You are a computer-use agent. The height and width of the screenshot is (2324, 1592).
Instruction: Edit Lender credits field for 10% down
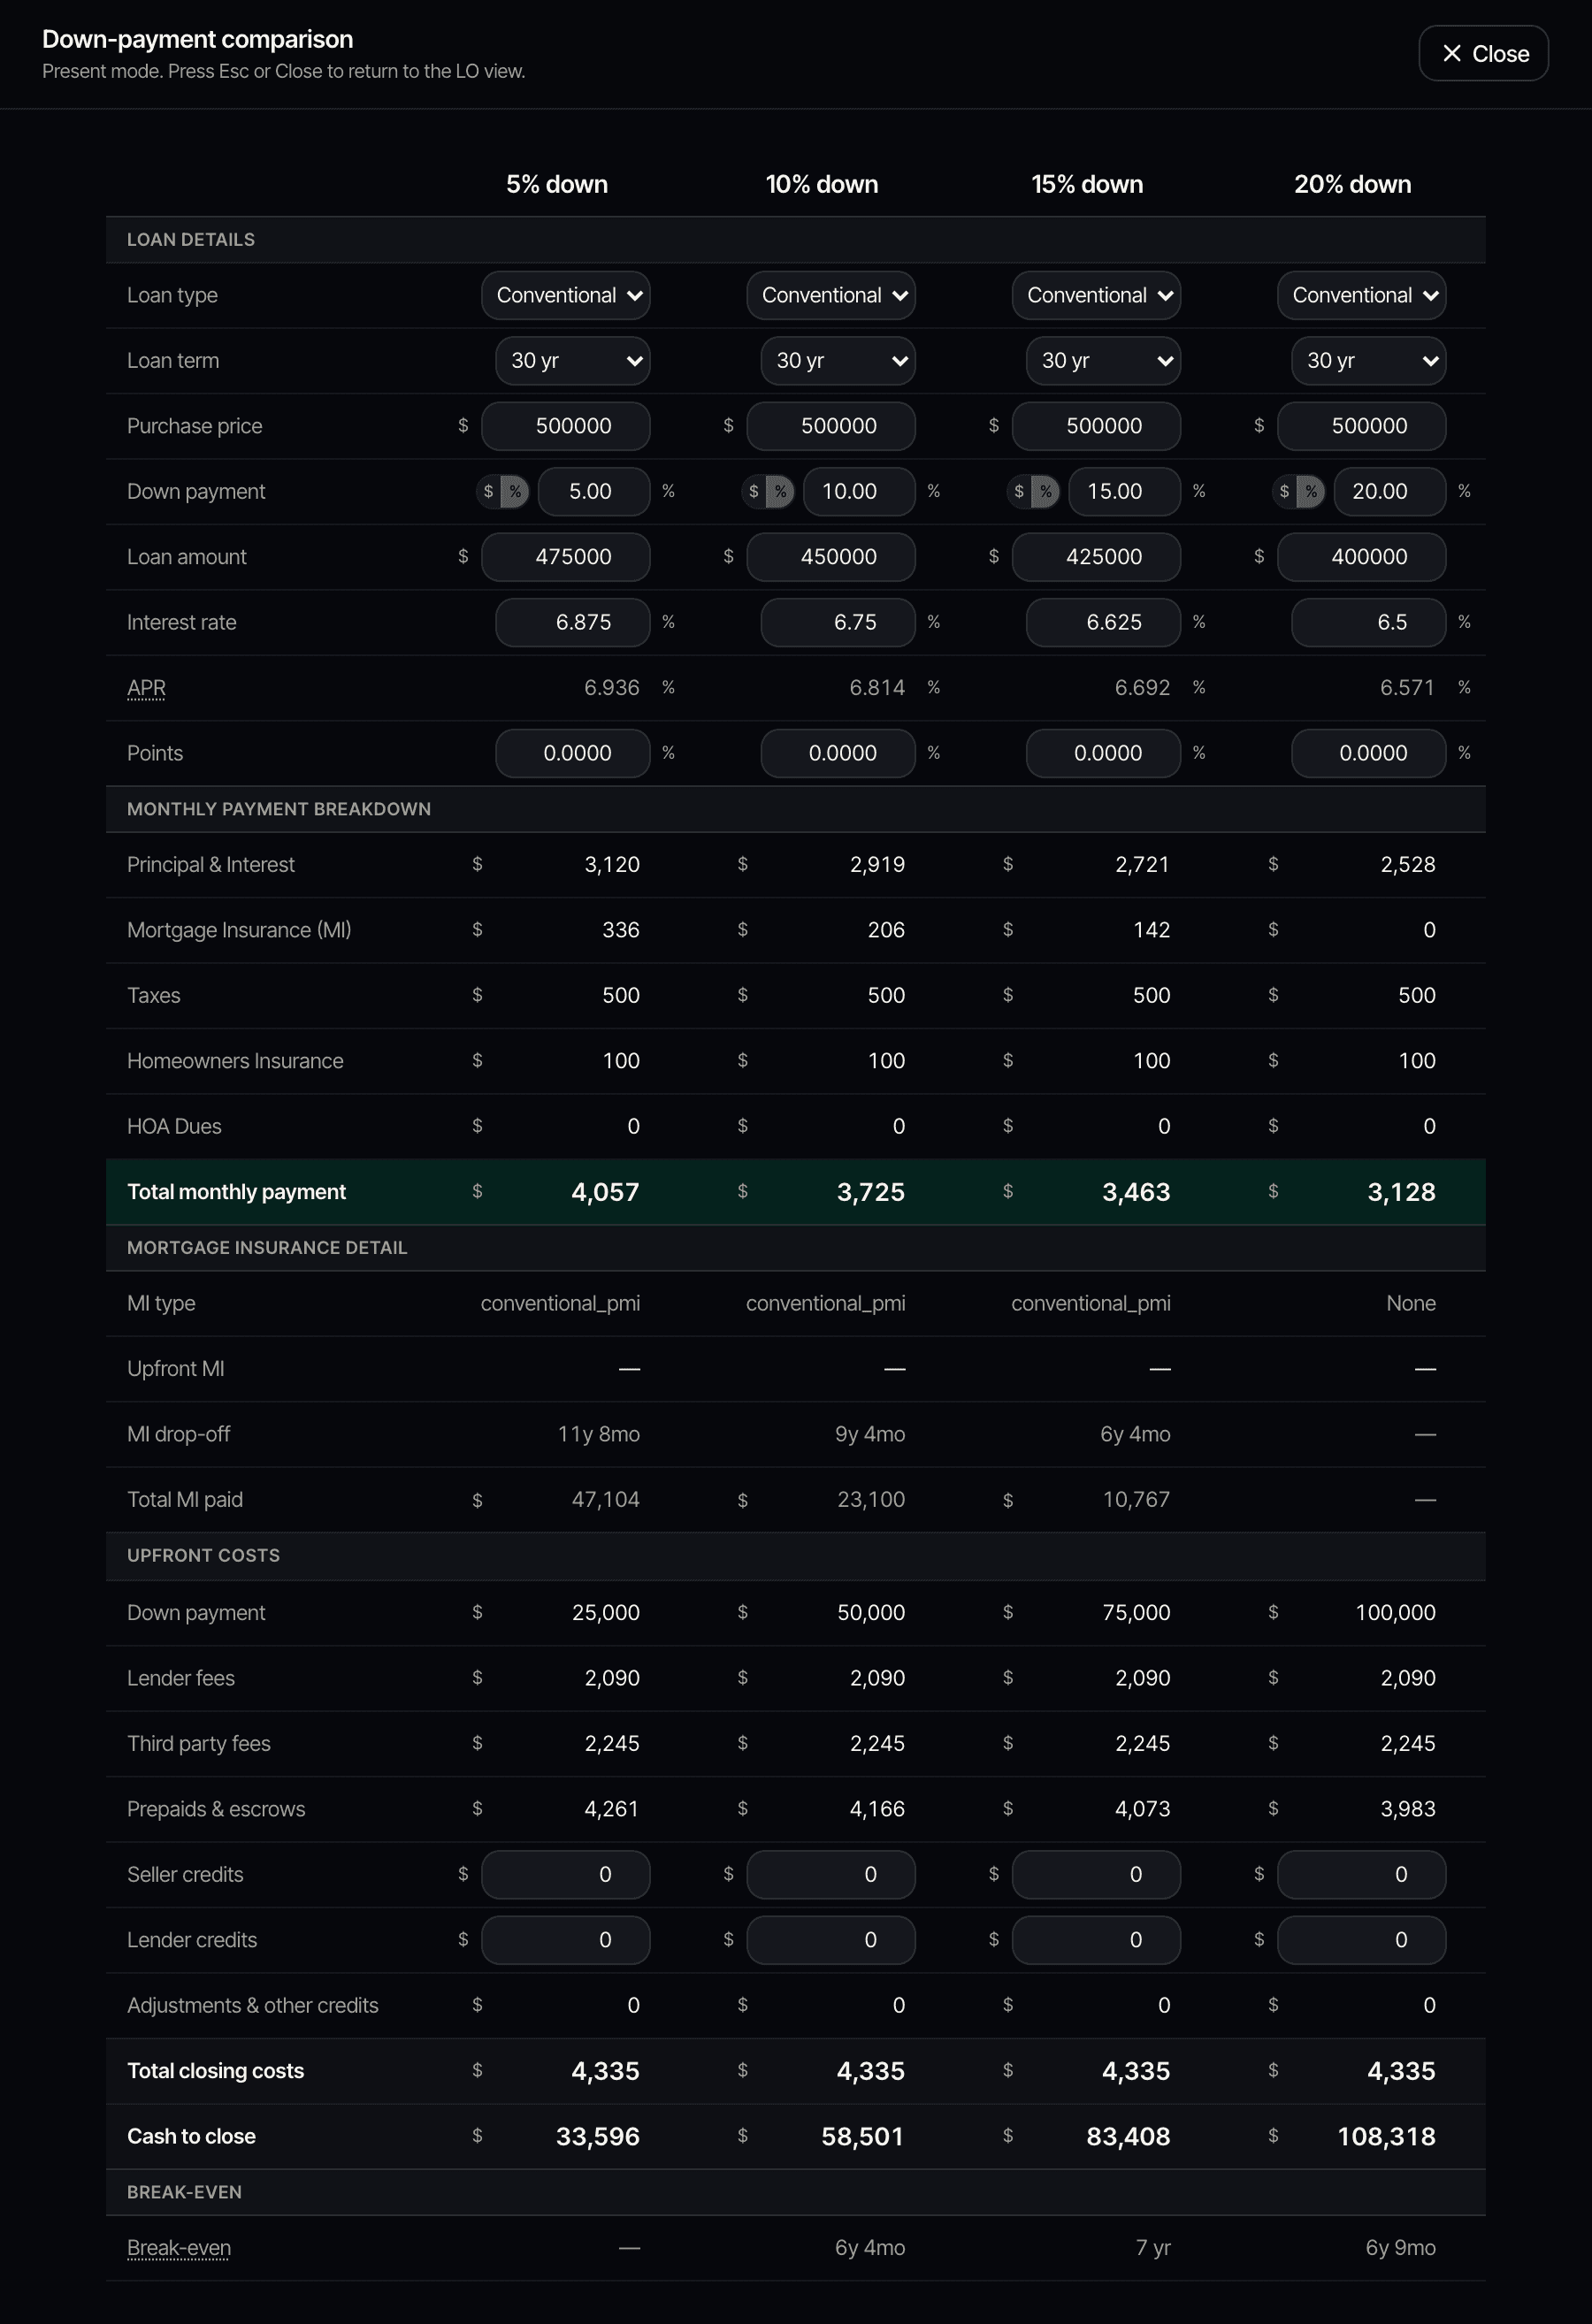(x=831, y=1940)
